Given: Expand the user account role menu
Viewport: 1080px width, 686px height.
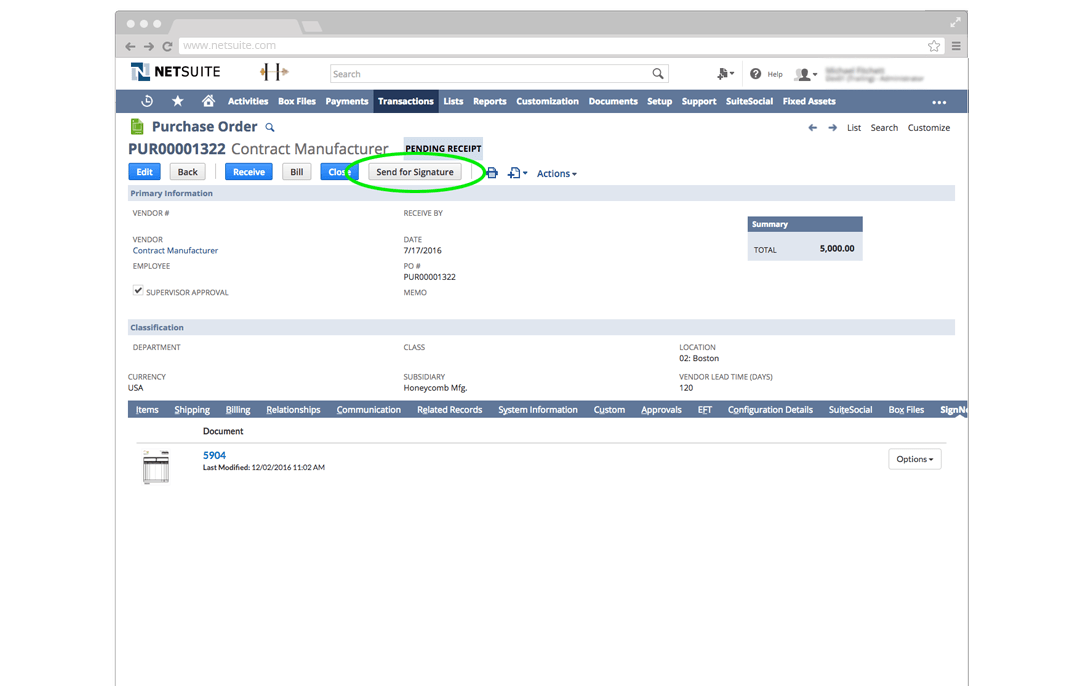Looking at the screenshot, I should point(807,74).
